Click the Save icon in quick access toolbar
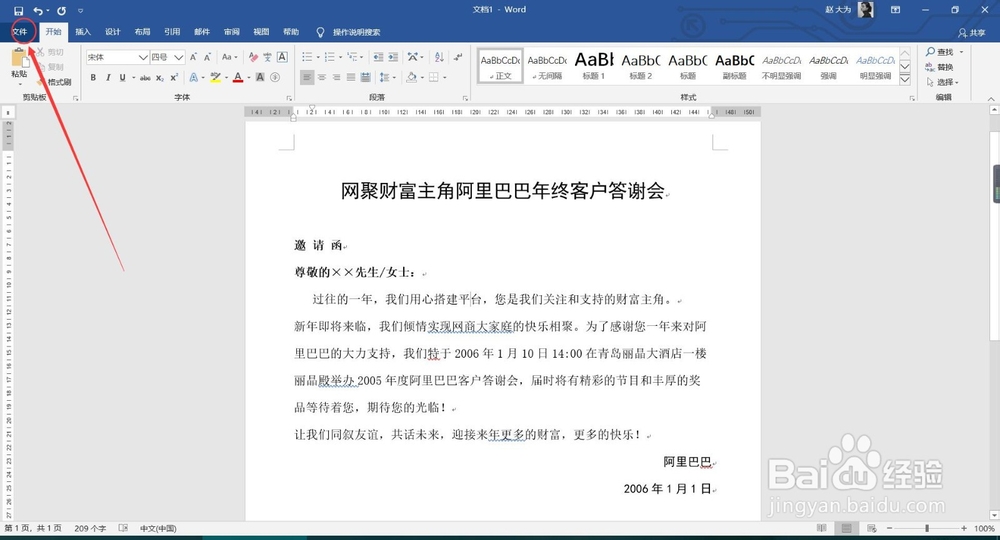Viewport: 1000px width, 540px height. pos(18,10)
